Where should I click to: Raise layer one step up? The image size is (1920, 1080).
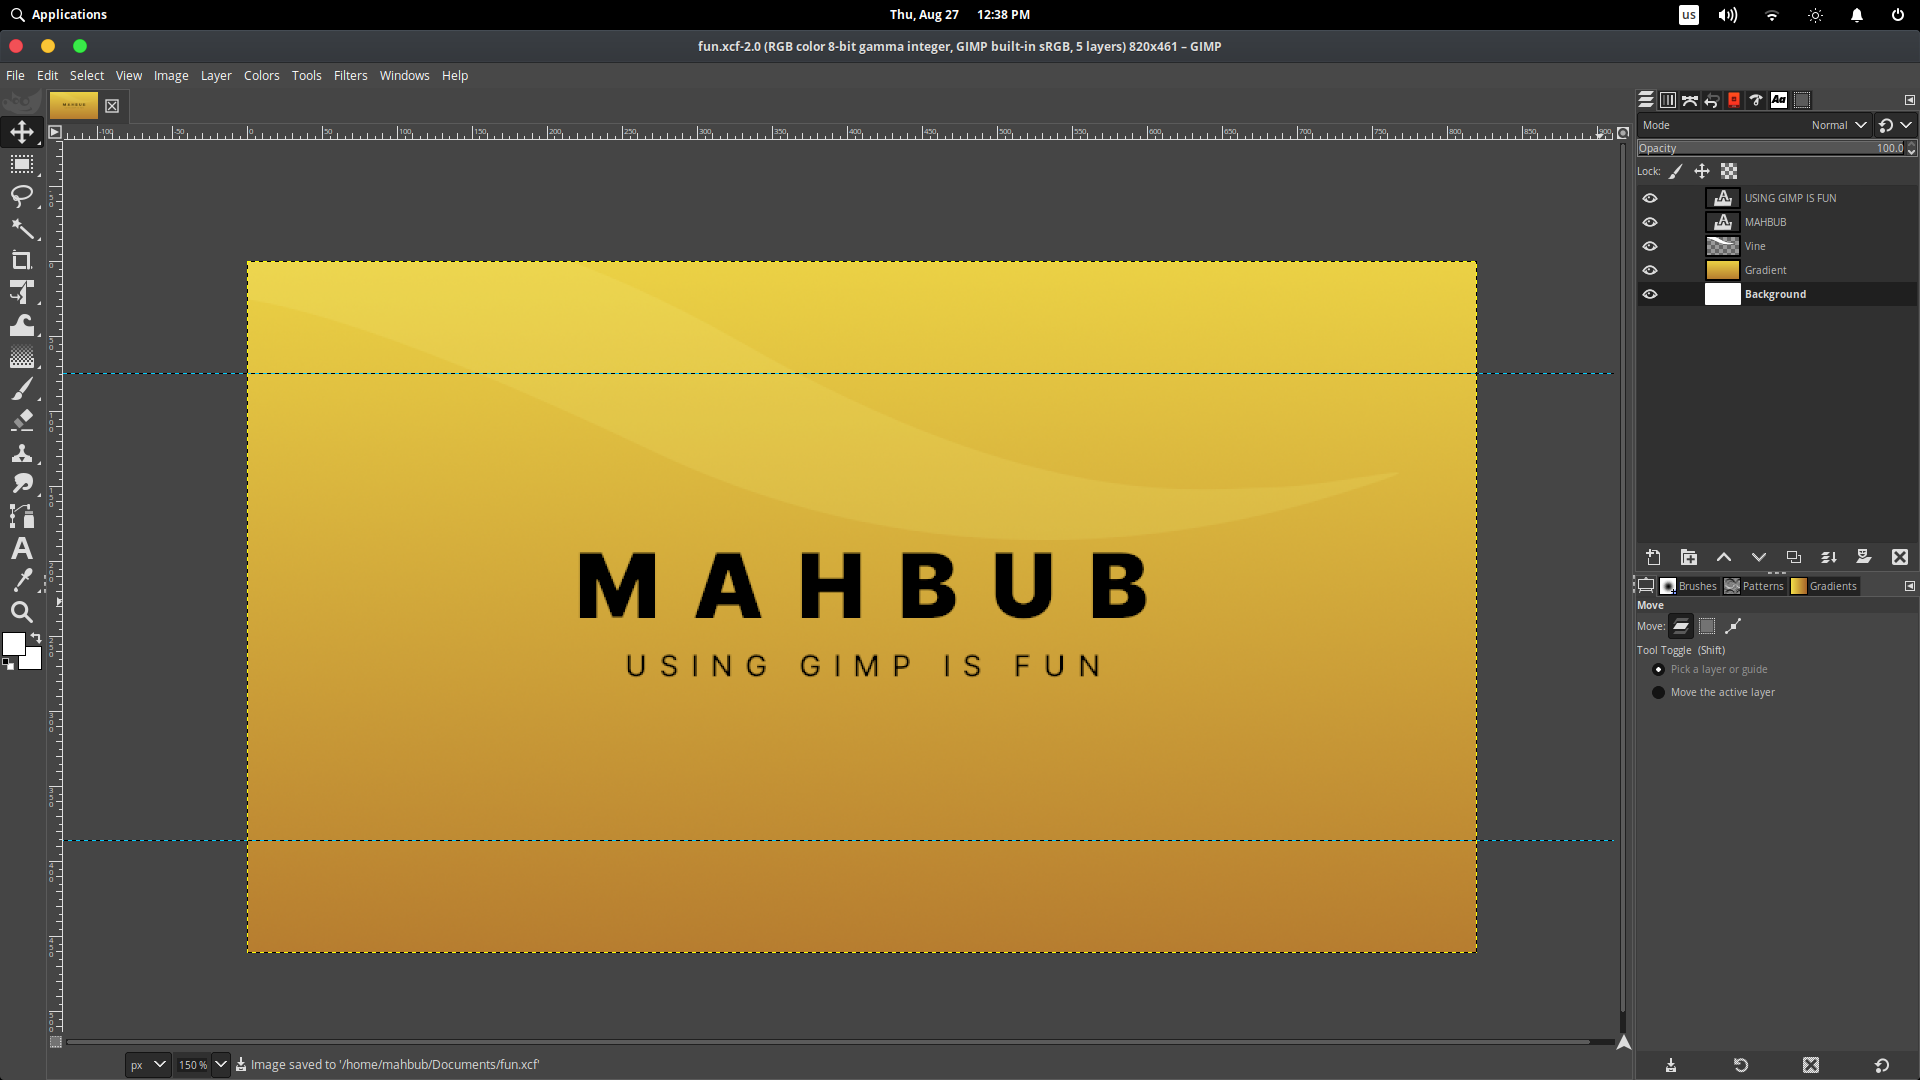tap(1724, 557)
